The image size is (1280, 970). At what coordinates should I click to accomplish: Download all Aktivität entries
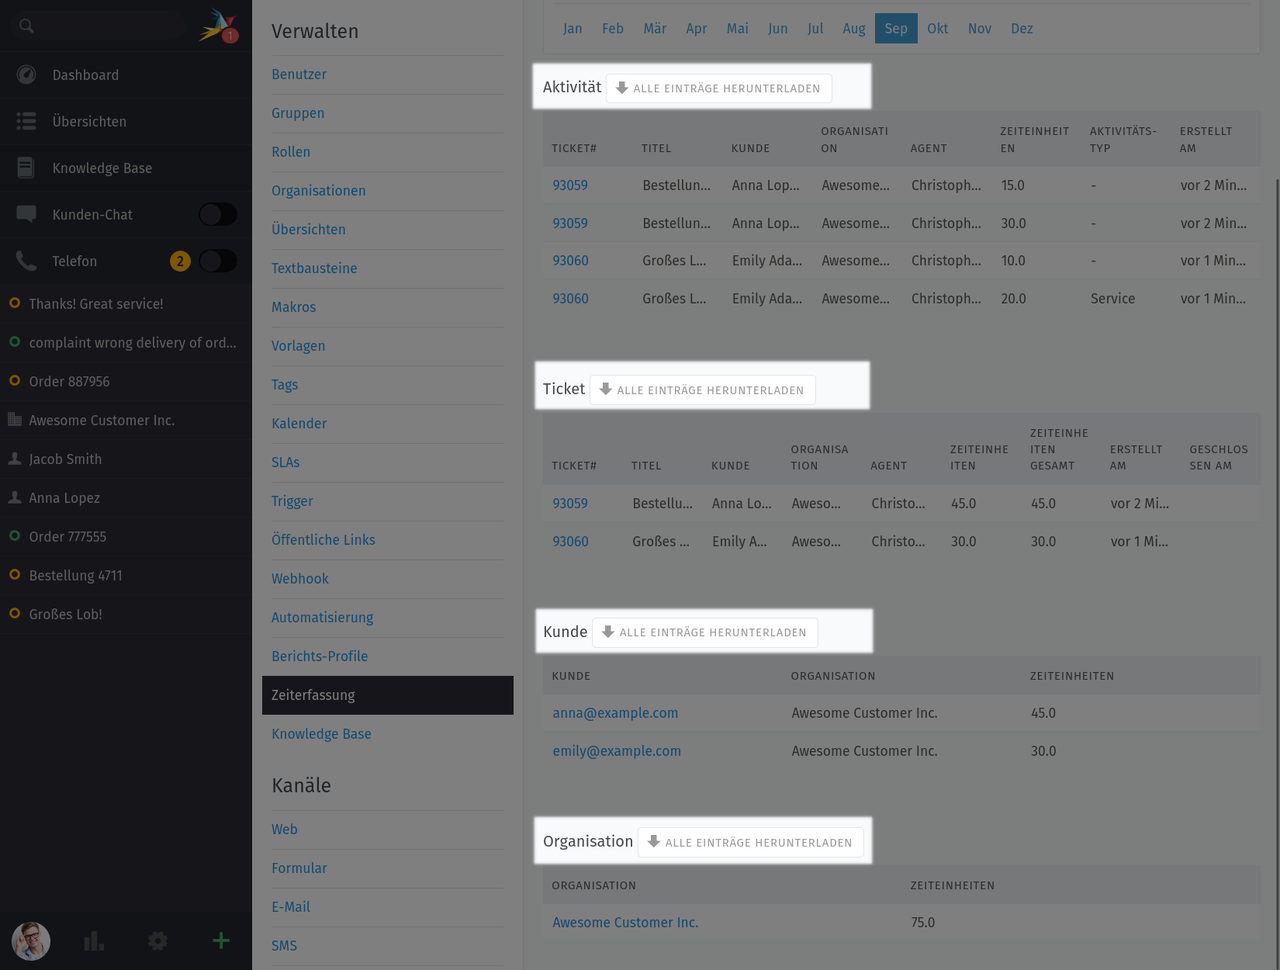pyautogui.click(x=719, y=88)
